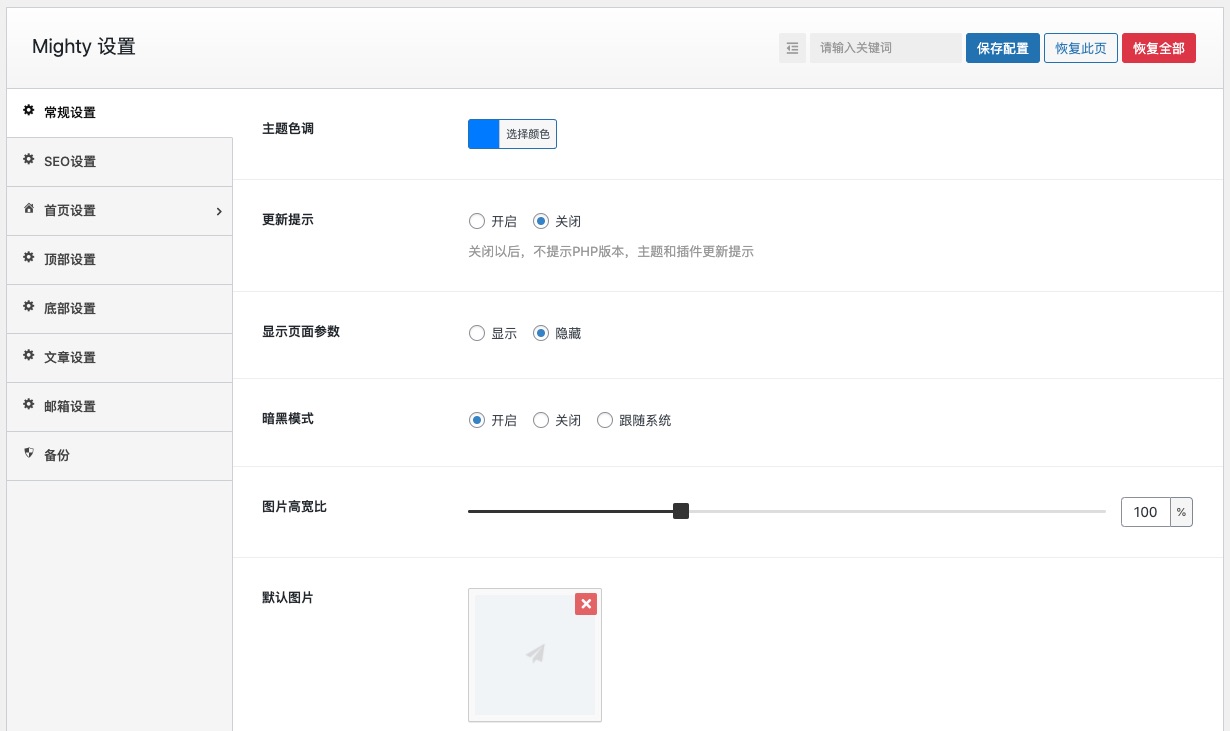Remove default image with red X icon
The width and height of the screenshot is (1230, 731).
(586, 604)
